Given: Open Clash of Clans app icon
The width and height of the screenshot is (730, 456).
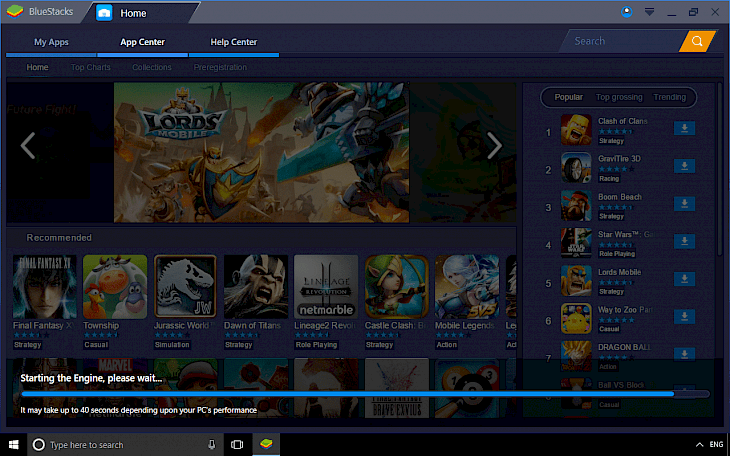Looking at the screenshot, I should pos(576,129).
